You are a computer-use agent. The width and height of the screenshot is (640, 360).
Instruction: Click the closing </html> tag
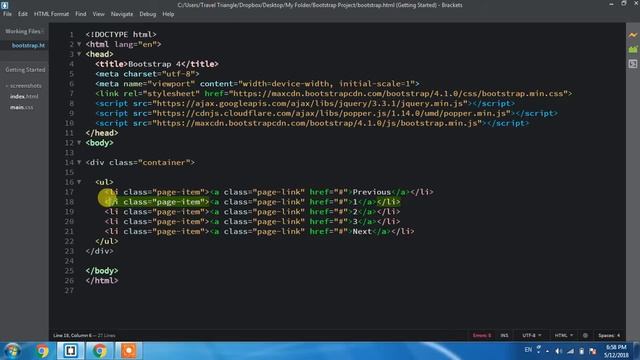[102, 280]
